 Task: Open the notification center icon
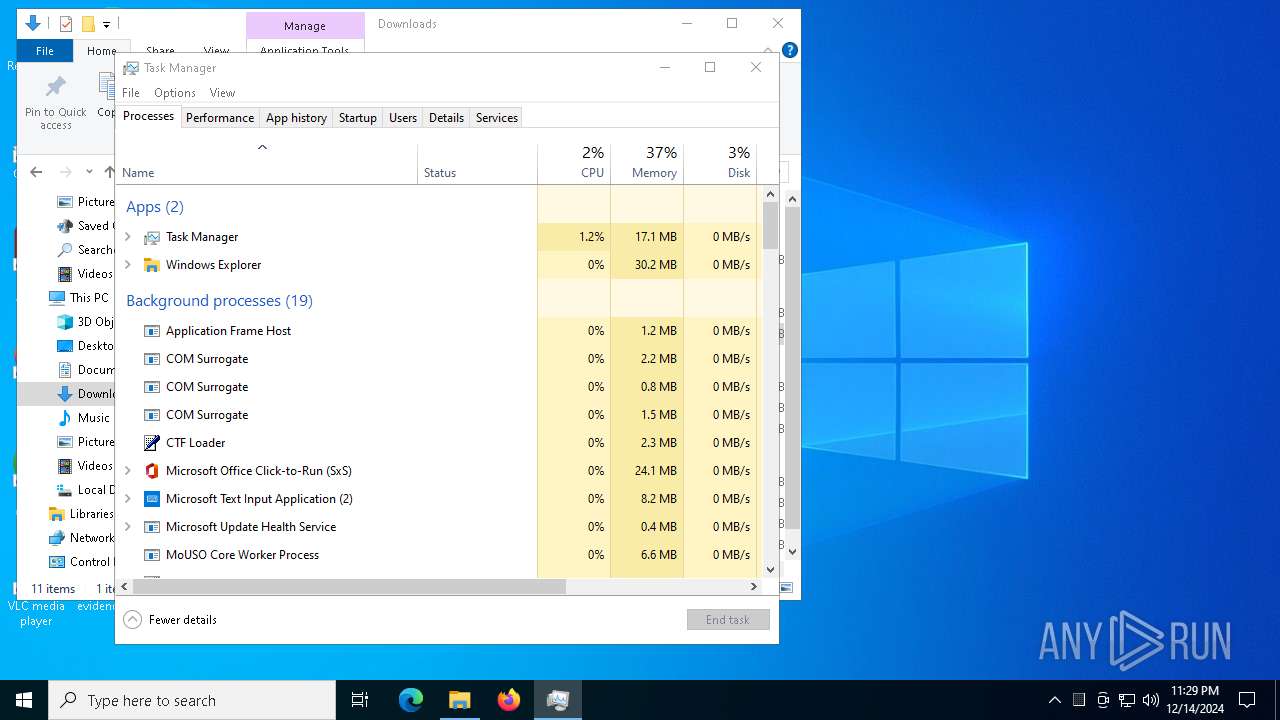1247,700
